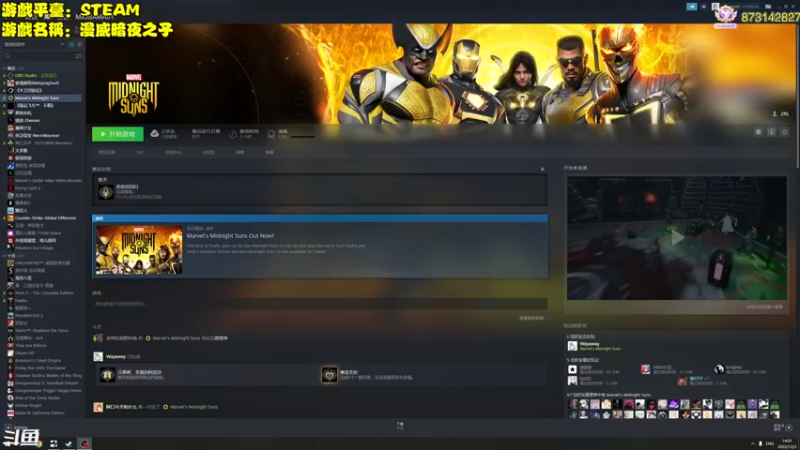The width and height of the screenshot is (800, 450).
Task: Click second achievement icon in Wayaway's activity
Action: [329, 375]
